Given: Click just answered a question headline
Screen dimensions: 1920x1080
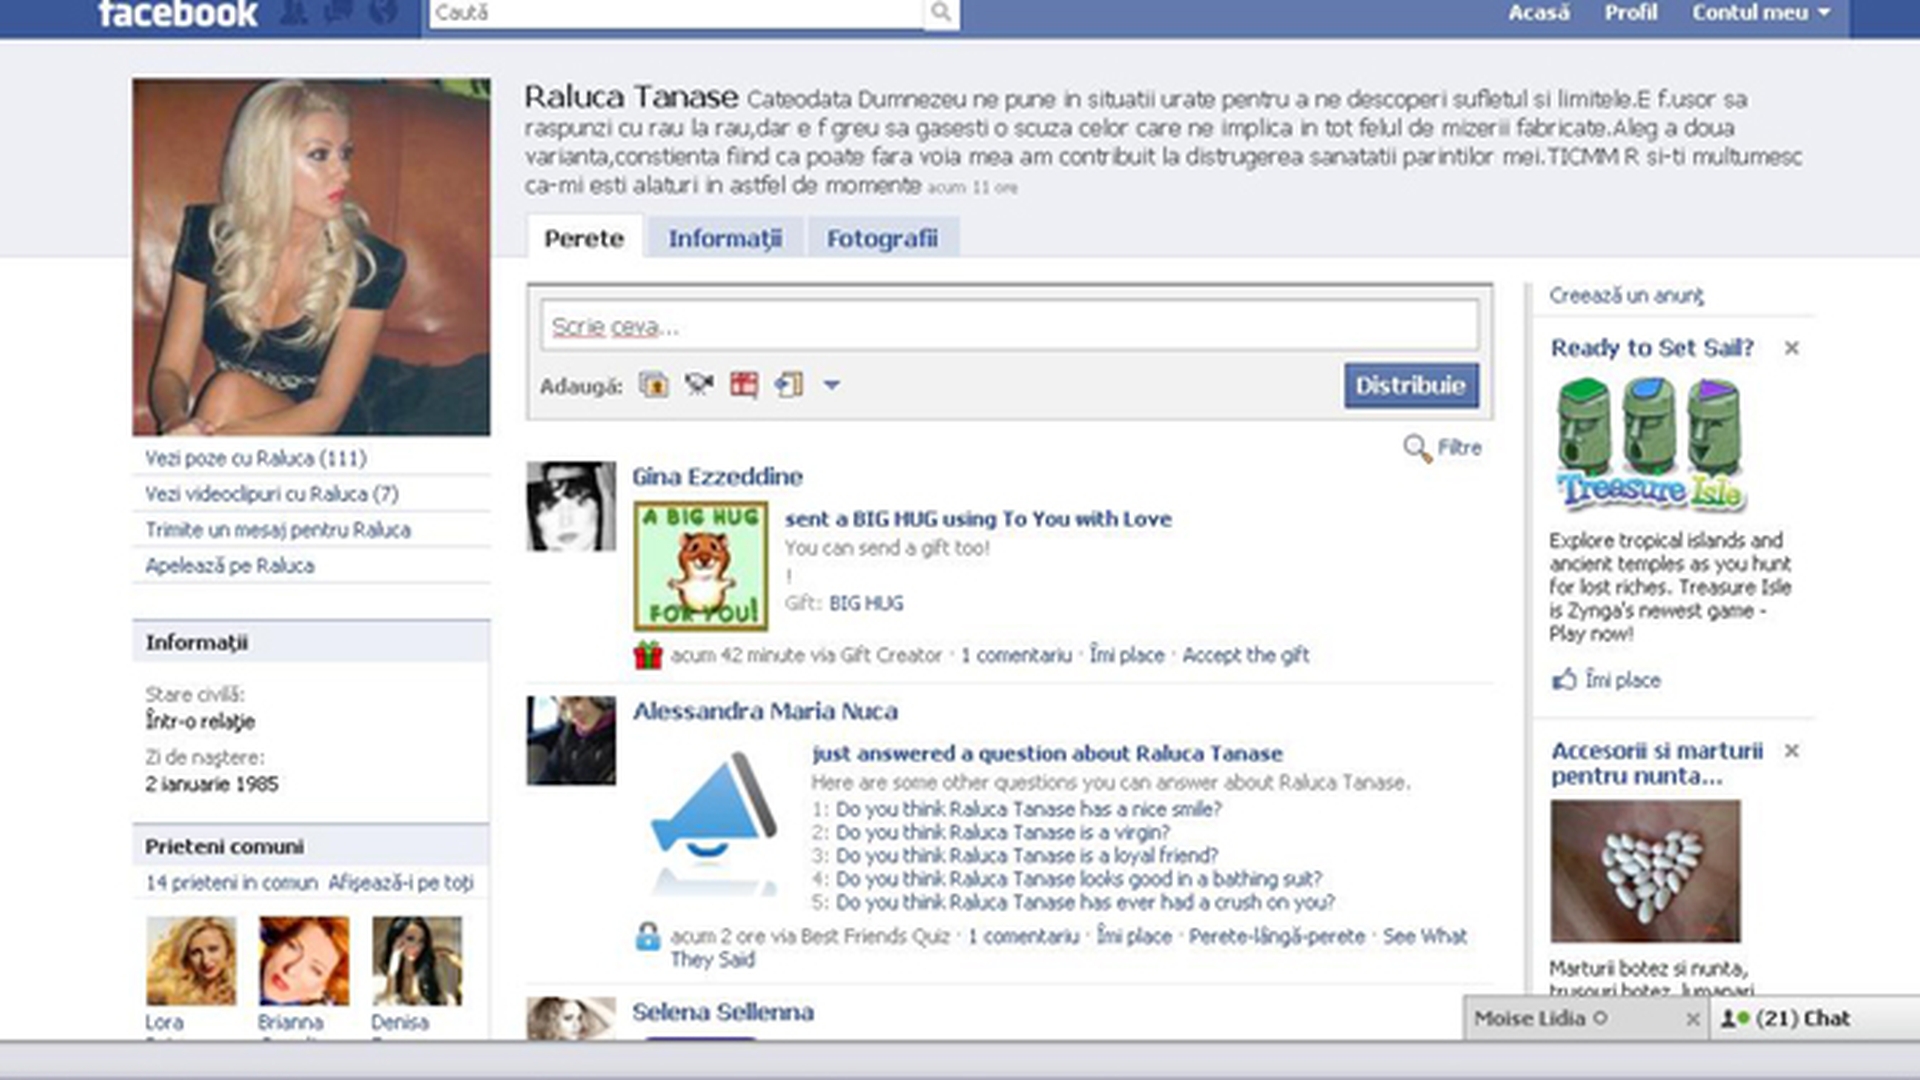Looking at the screenshot, I should [1047, 754].
